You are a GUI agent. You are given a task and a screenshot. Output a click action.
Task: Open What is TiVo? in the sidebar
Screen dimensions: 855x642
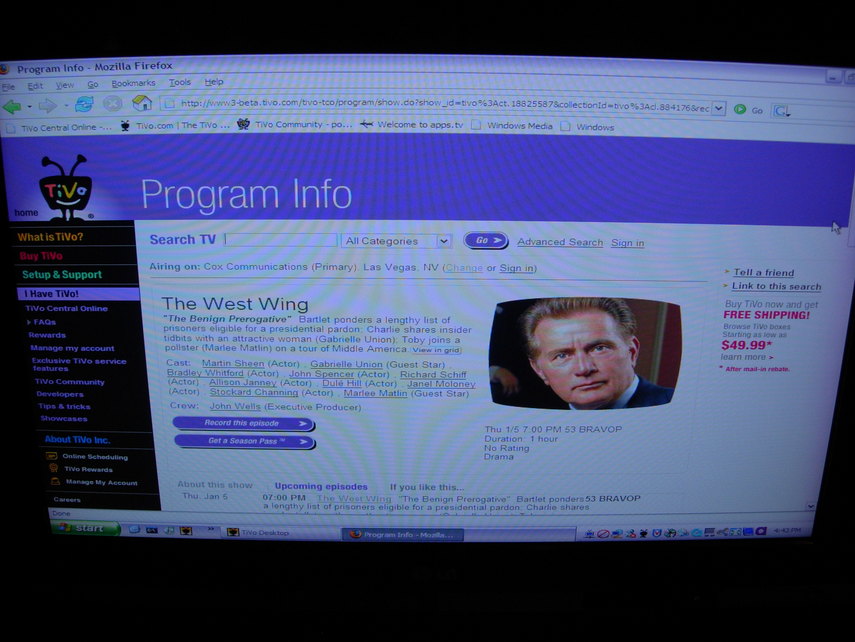tap(51, 237)
